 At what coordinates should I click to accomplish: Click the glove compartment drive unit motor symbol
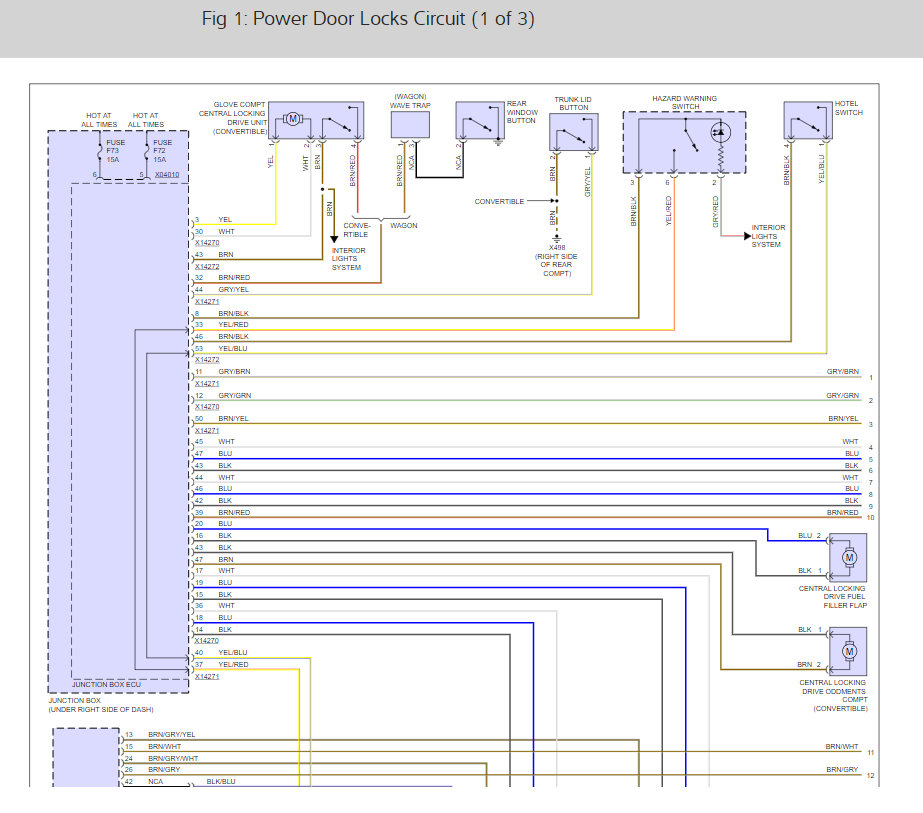point(293,119)
